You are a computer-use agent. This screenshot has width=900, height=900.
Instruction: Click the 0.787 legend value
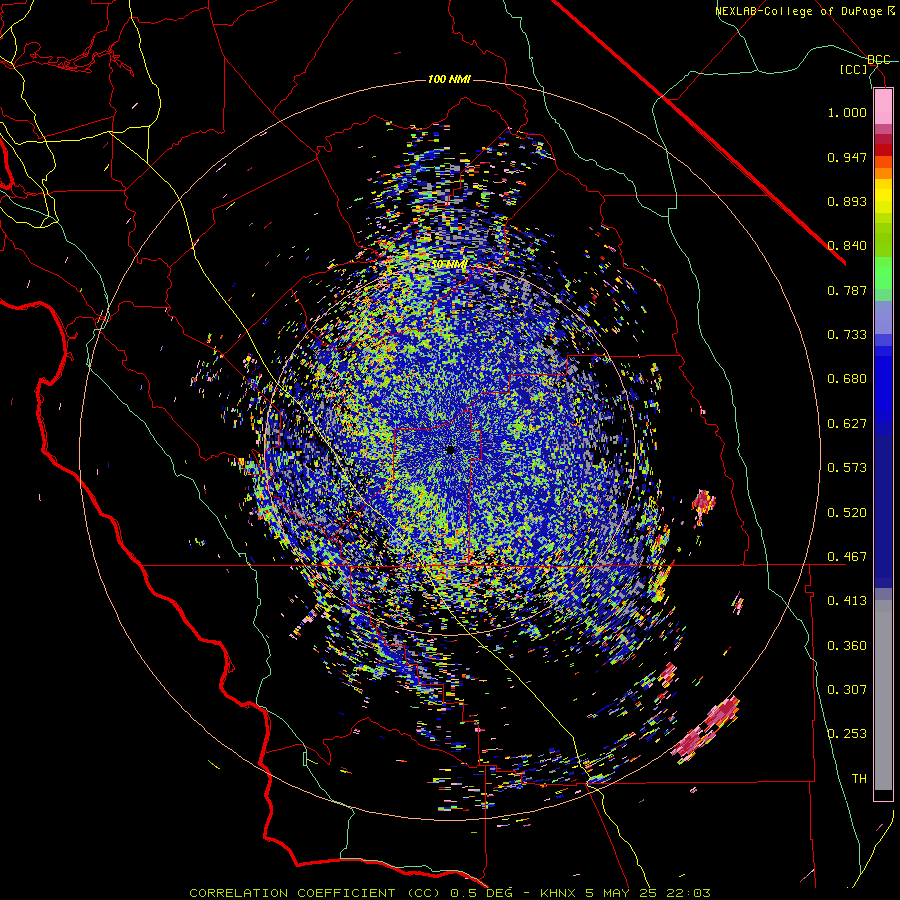(x=847, y=290)
